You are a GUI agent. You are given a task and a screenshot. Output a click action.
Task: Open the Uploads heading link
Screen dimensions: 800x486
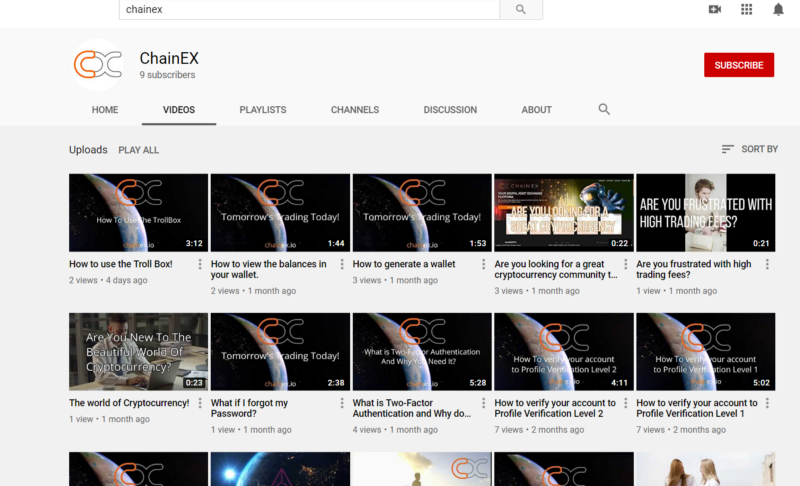coord(88,150)
